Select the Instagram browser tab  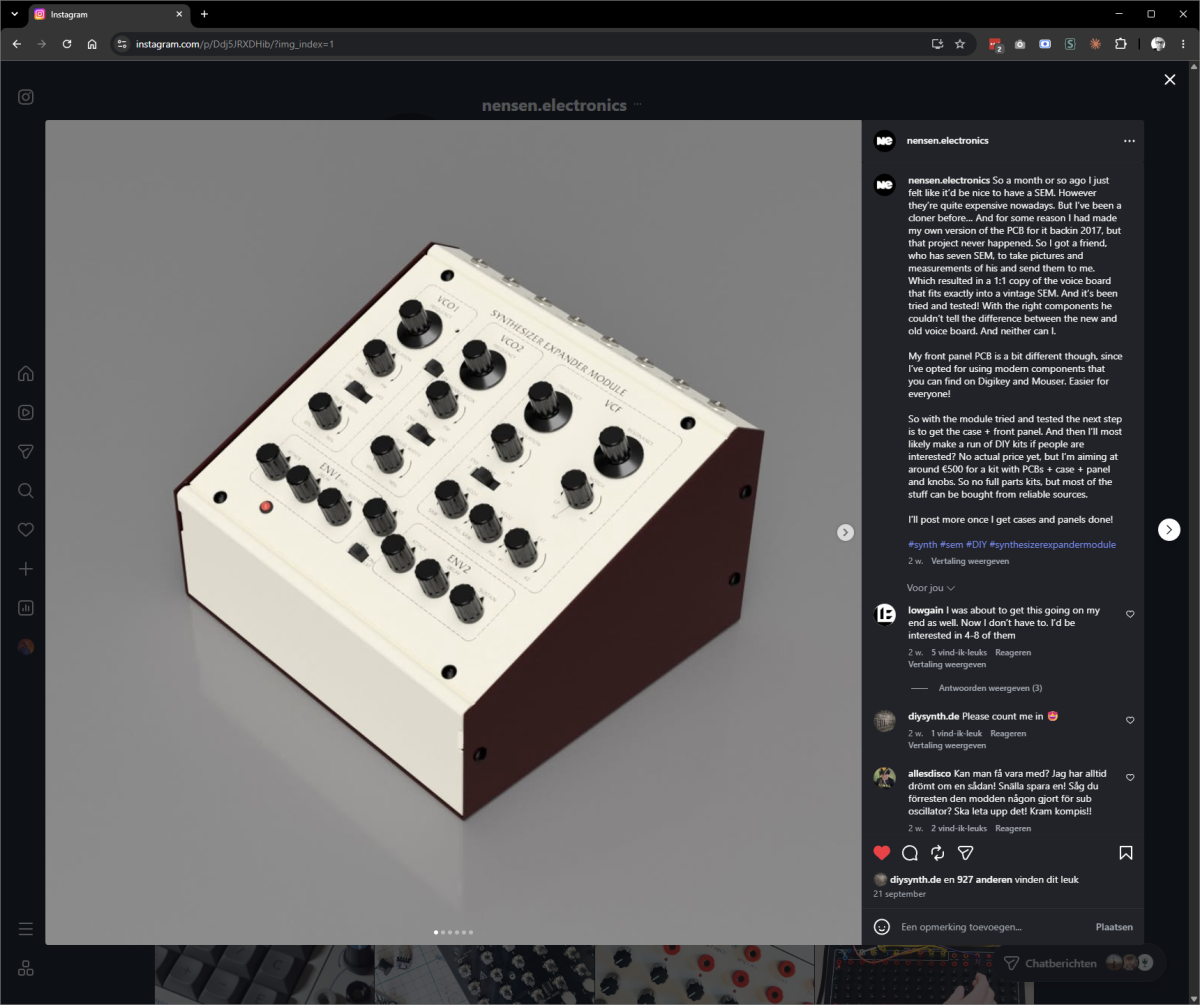pyautogui.click(x=108, y=14)
